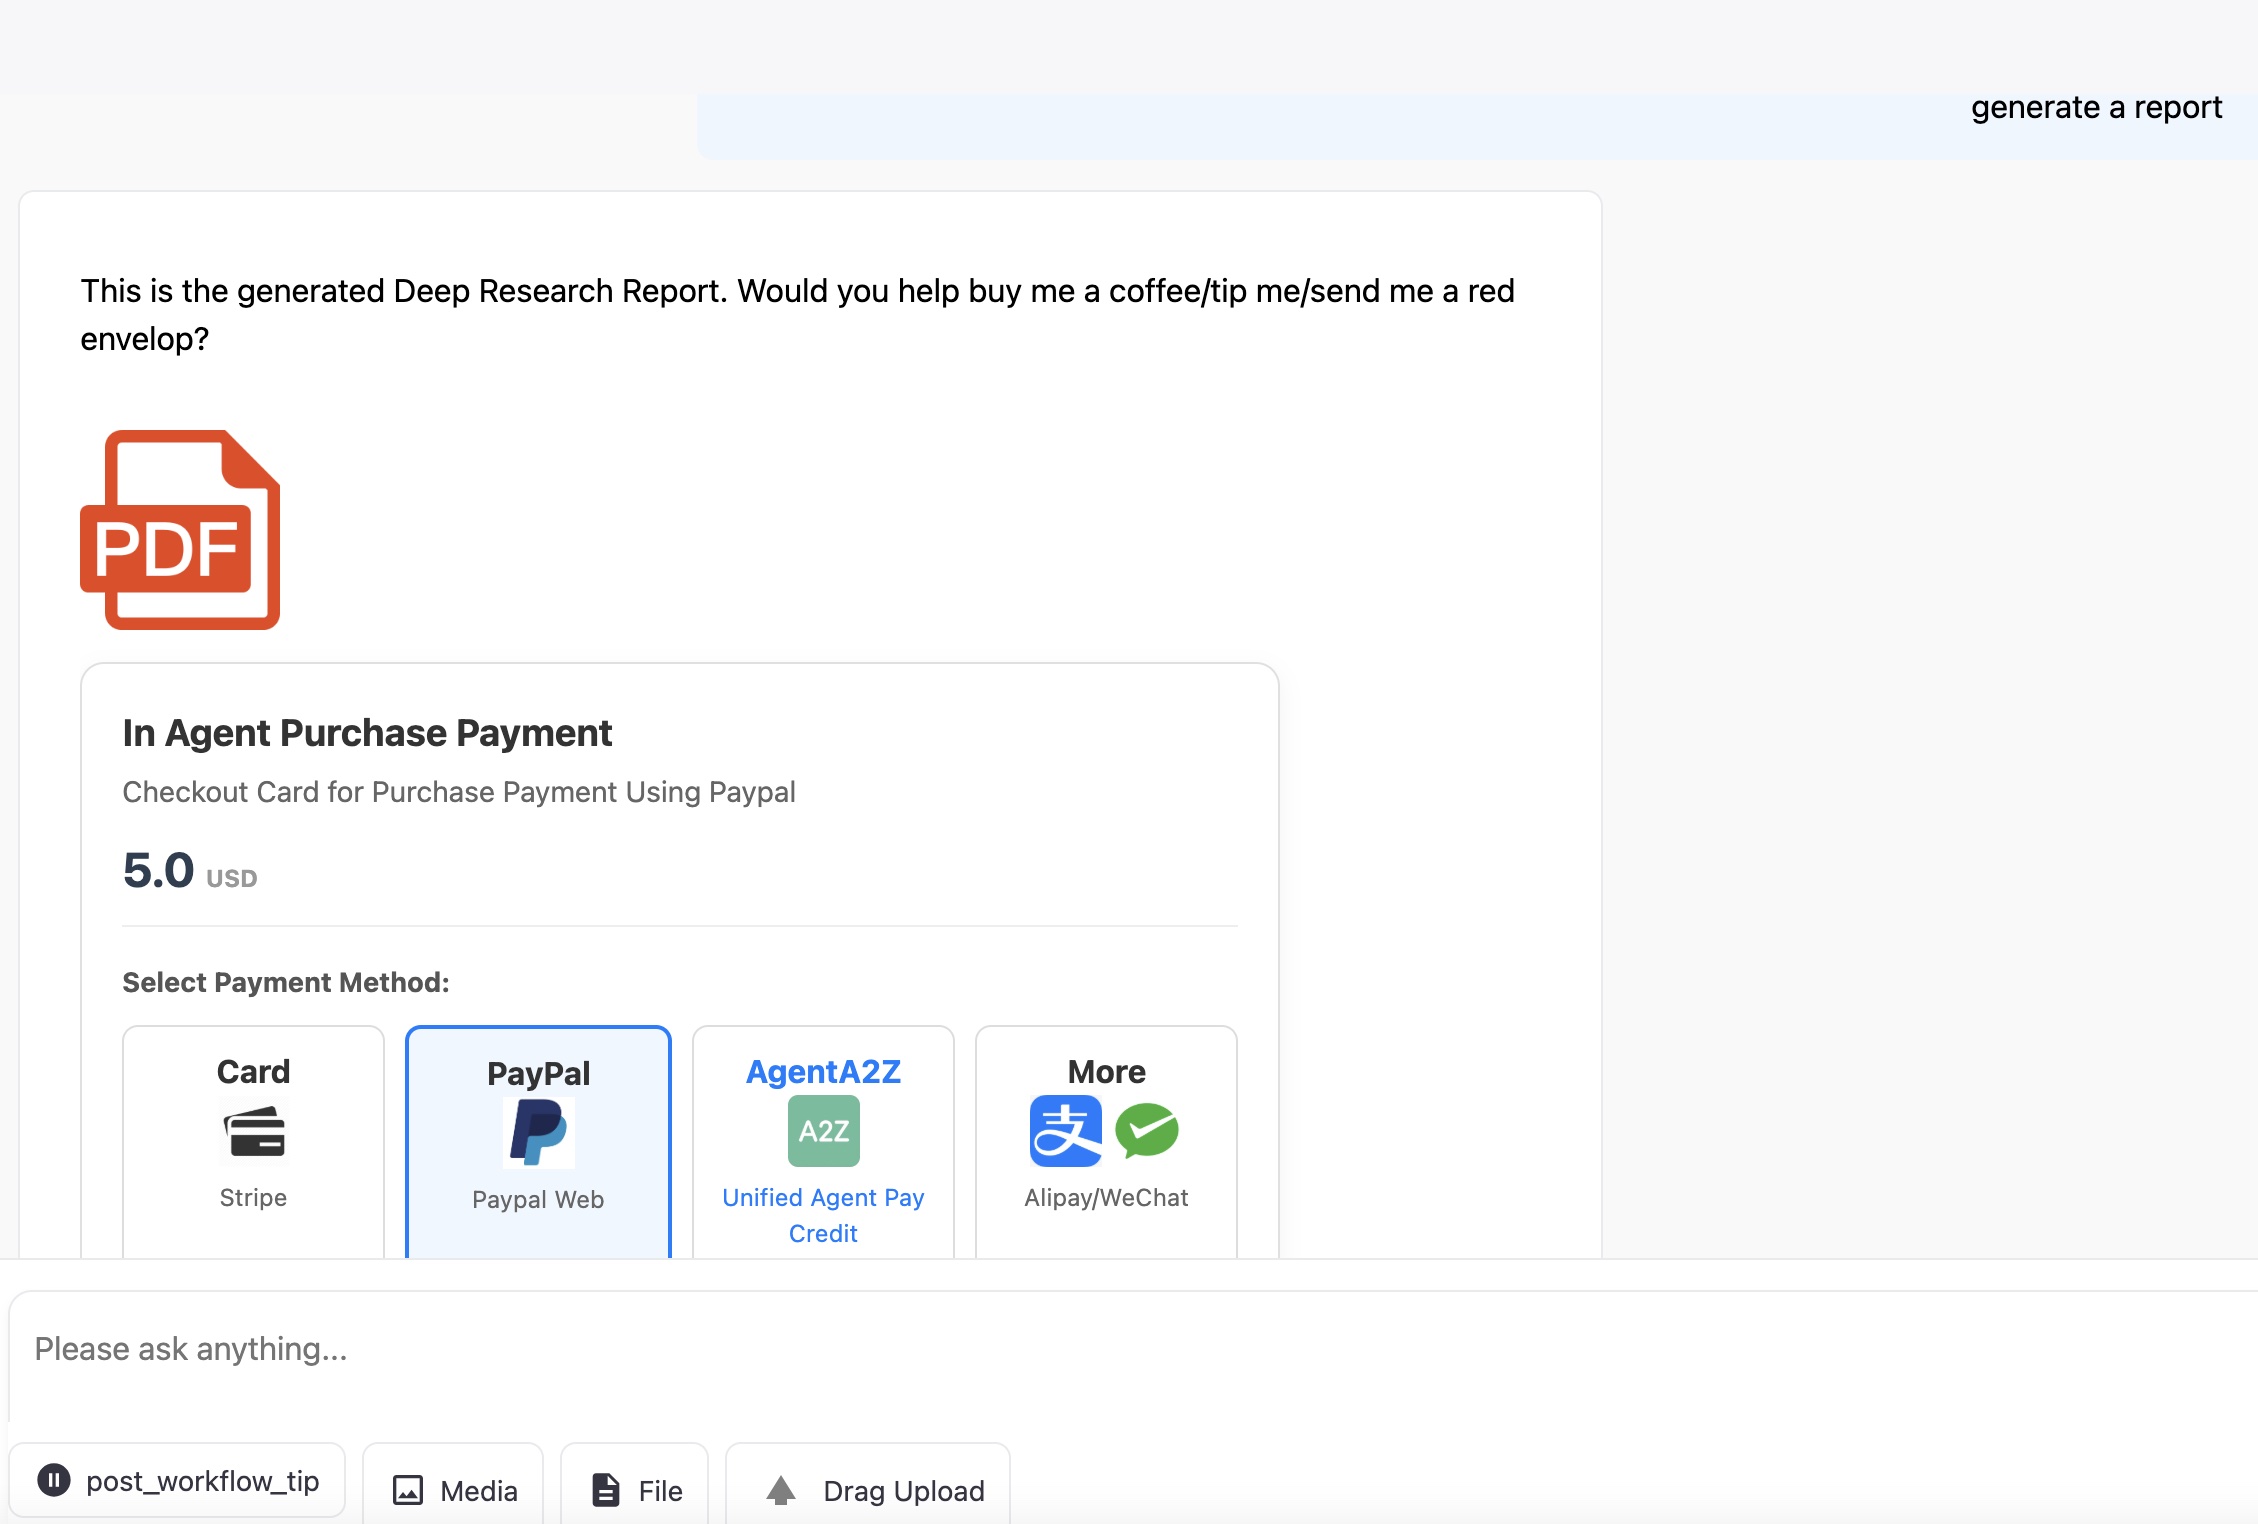
Task: Click the green A2Z icon
Action: point(822,1131)
